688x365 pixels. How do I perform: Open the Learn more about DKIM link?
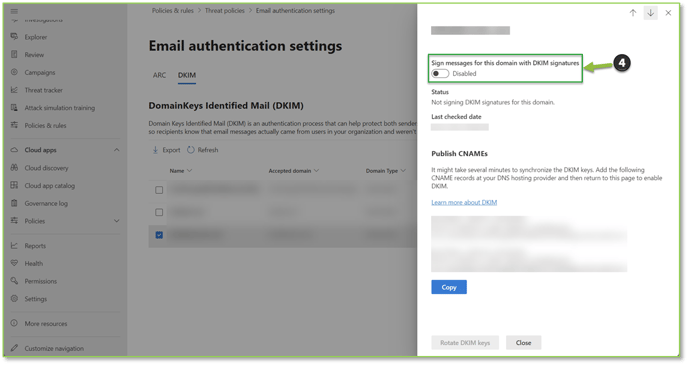click(x=464, y=202)
